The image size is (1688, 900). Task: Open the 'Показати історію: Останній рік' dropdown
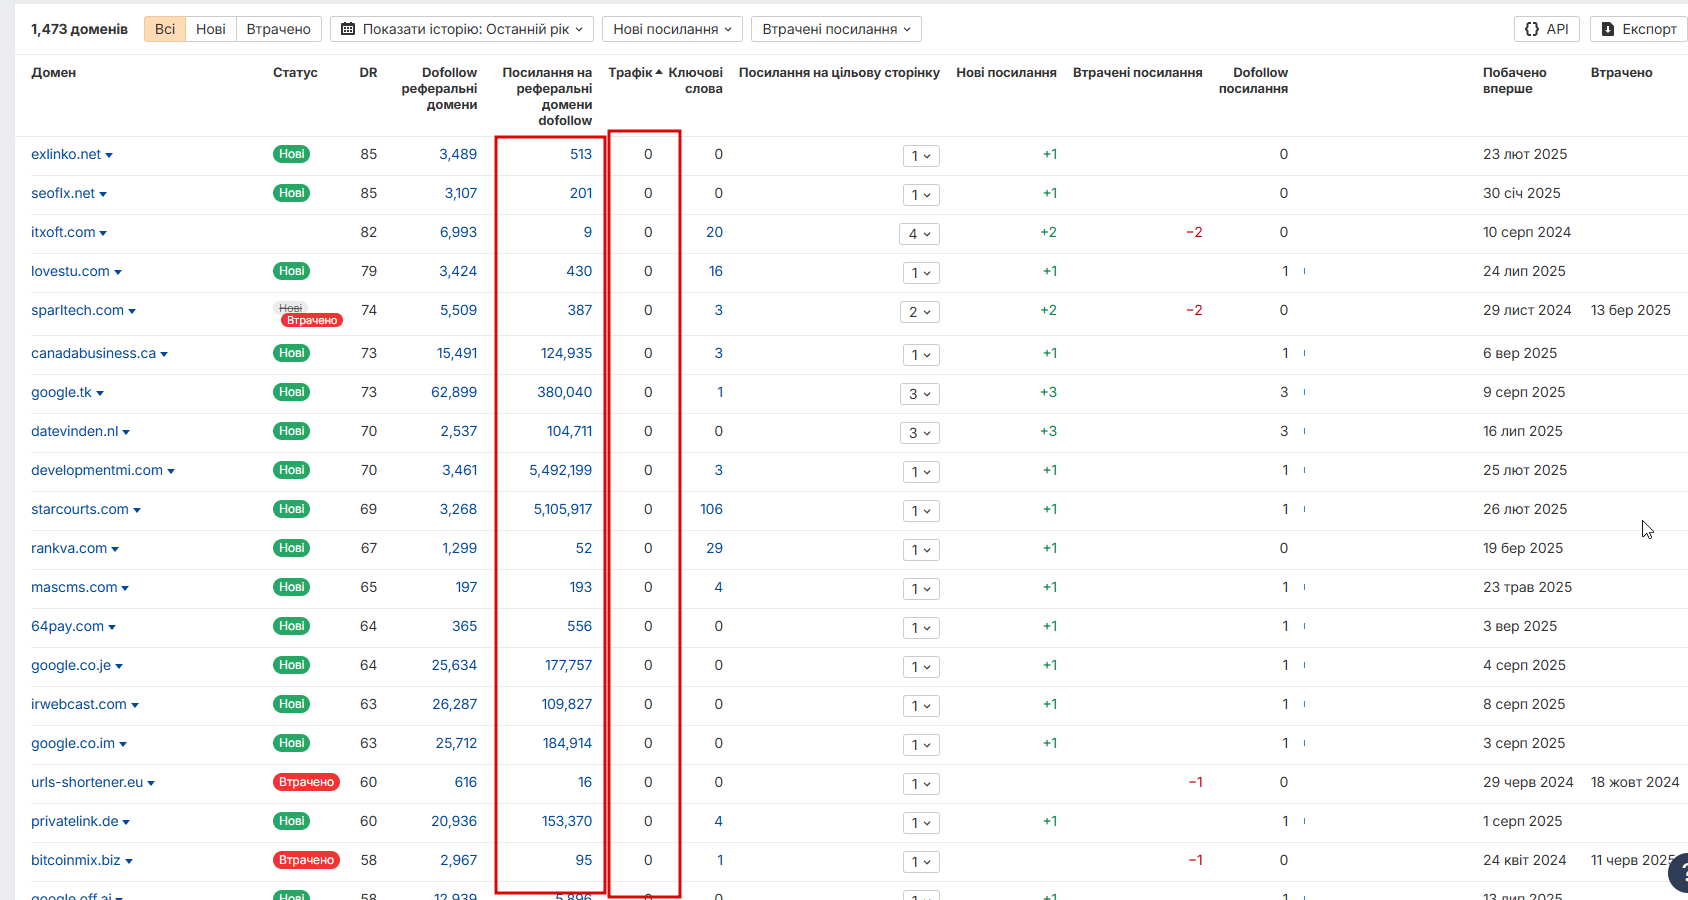462,29
